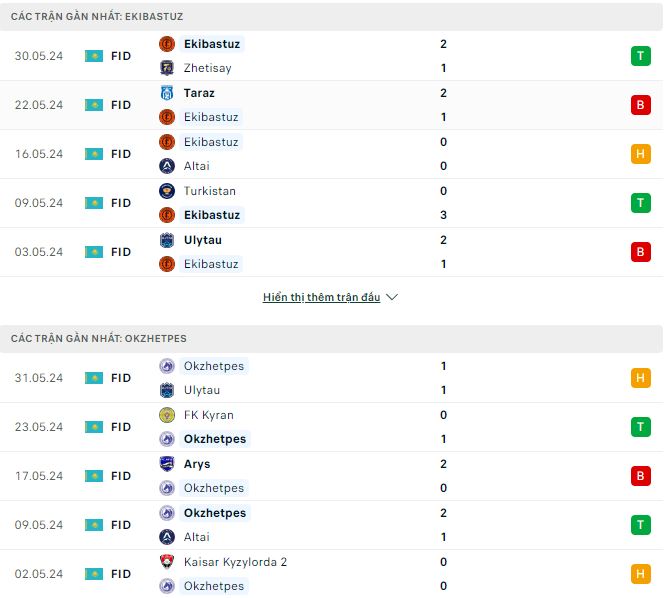
Task: Click the red B badge for Taraz match
Action: (x=640, y=105)
